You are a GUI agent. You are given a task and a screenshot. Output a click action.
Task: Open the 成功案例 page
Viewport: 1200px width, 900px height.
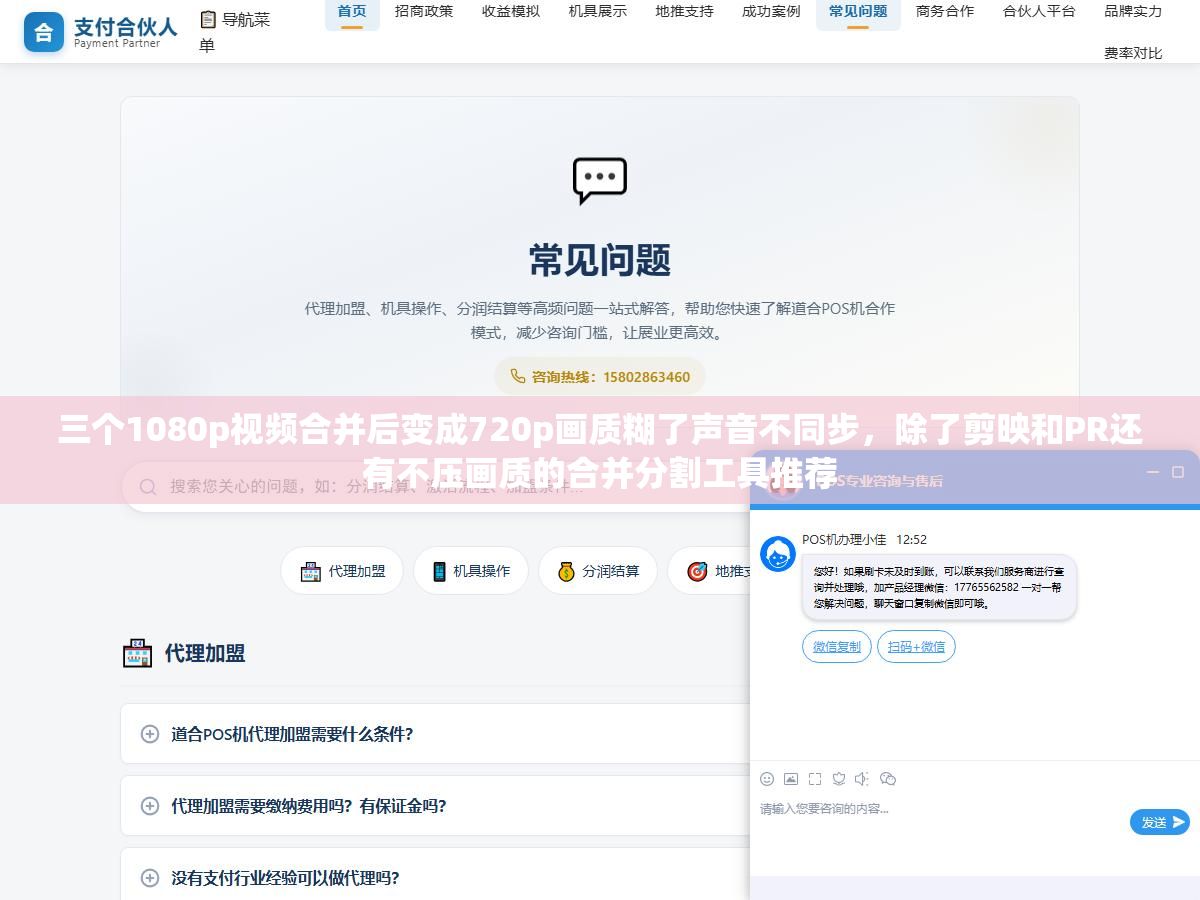click(771, 12)
